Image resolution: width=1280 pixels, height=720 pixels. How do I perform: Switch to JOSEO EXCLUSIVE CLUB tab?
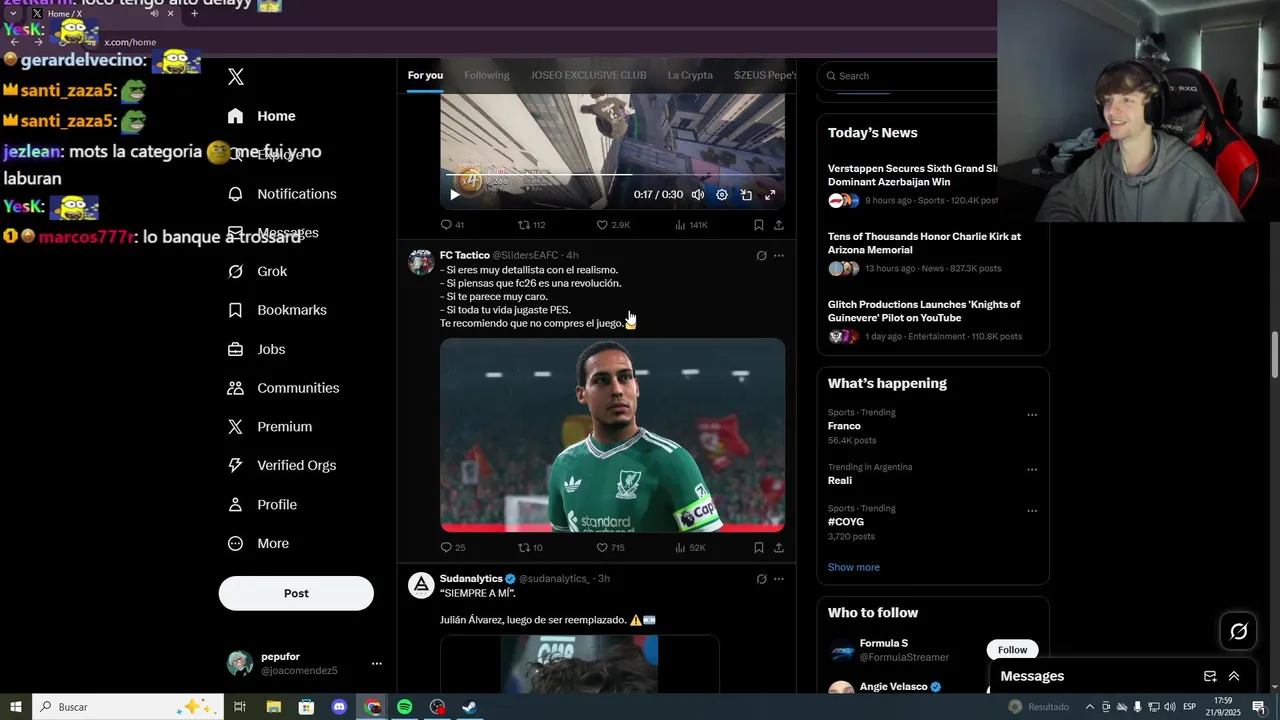588,75
